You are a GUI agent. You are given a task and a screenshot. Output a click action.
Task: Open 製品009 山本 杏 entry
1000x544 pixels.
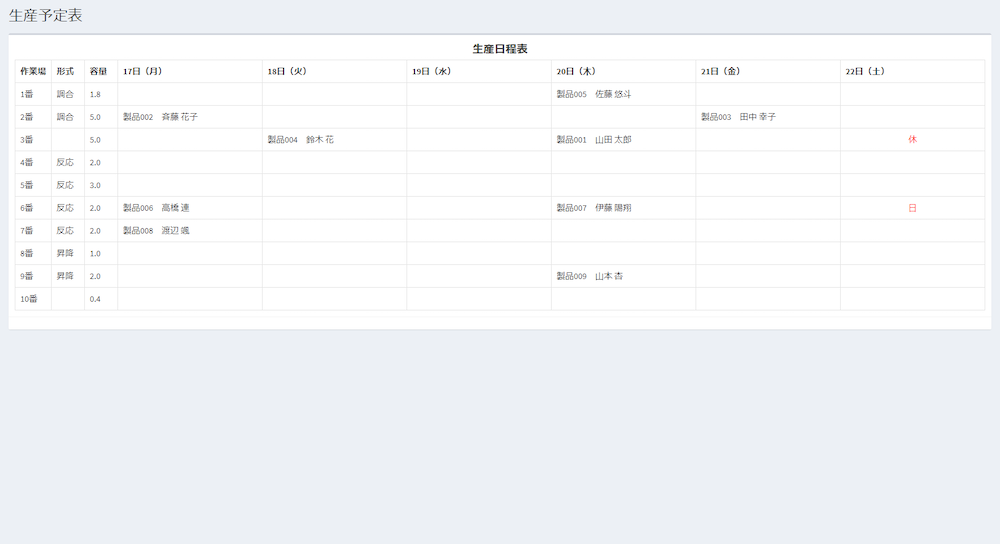[590, 276]
